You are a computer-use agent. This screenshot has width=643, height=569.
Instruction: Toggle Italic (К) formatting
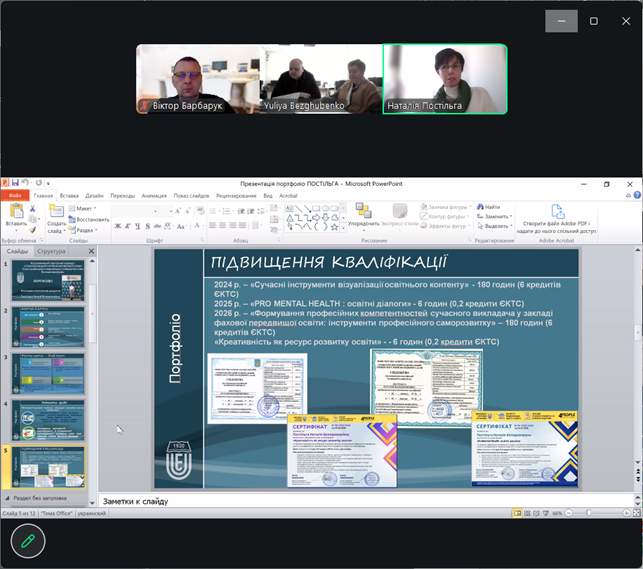[128, 226]
